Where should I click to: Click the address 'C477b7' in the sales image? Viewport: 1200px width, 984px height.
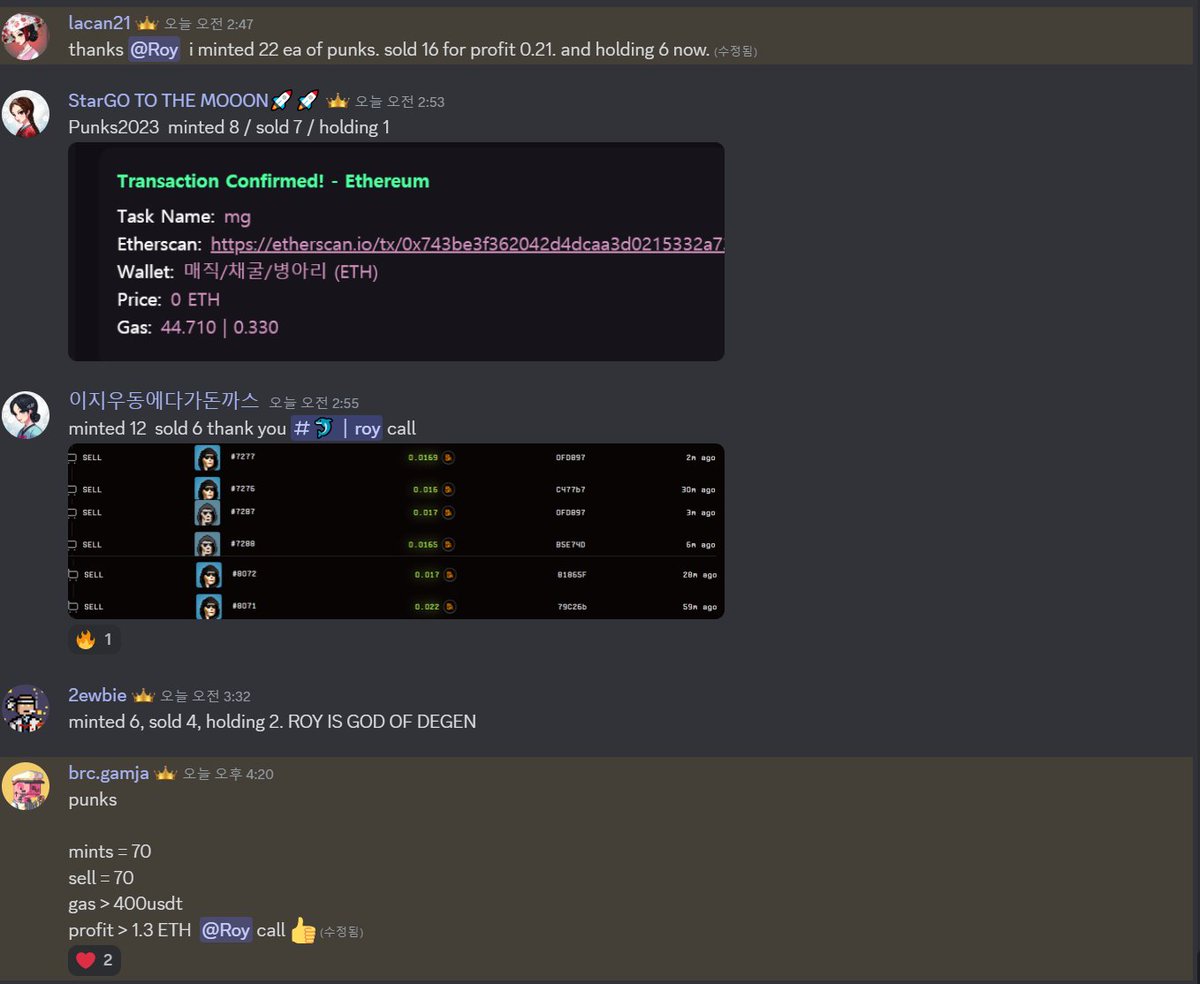571,490
